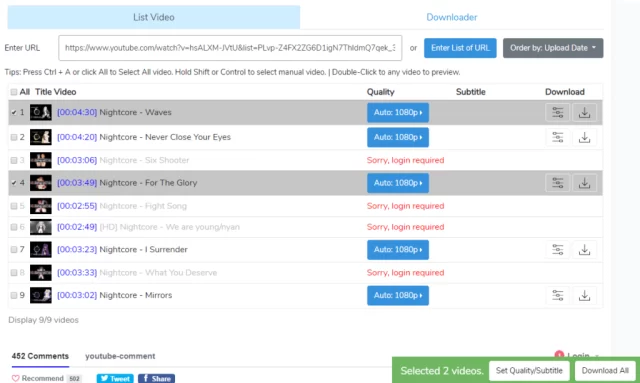Expand quality dropdown for Never Close Your Eyes
Image resolution: width=640 pixels, height=383 pixels.
click(398, 137)
